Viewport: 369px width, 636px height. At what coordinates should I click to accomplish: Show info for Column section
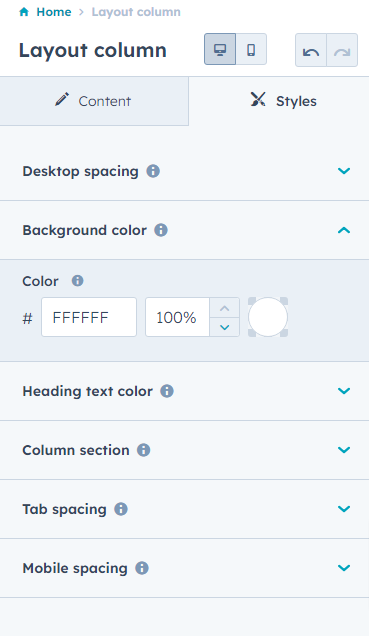coord(144,450)
